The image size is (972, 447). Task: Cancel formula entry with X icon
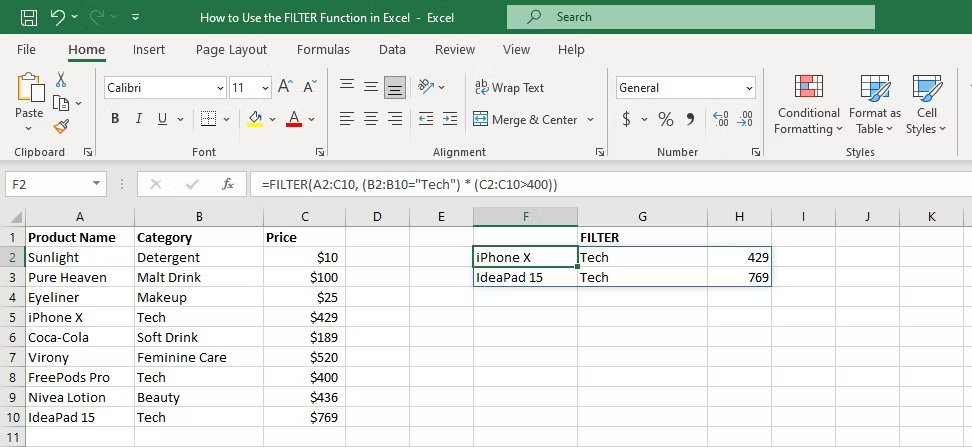click(156, 184)
